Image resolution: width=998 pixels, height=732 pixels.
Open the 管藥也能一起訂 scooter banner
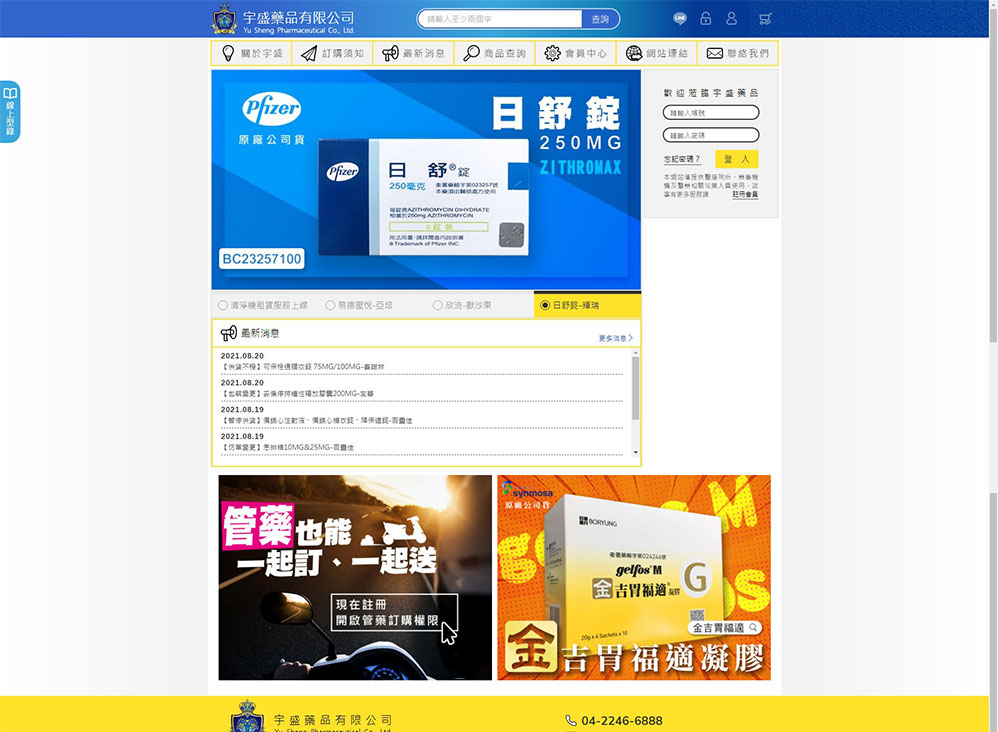click(355, 577)
